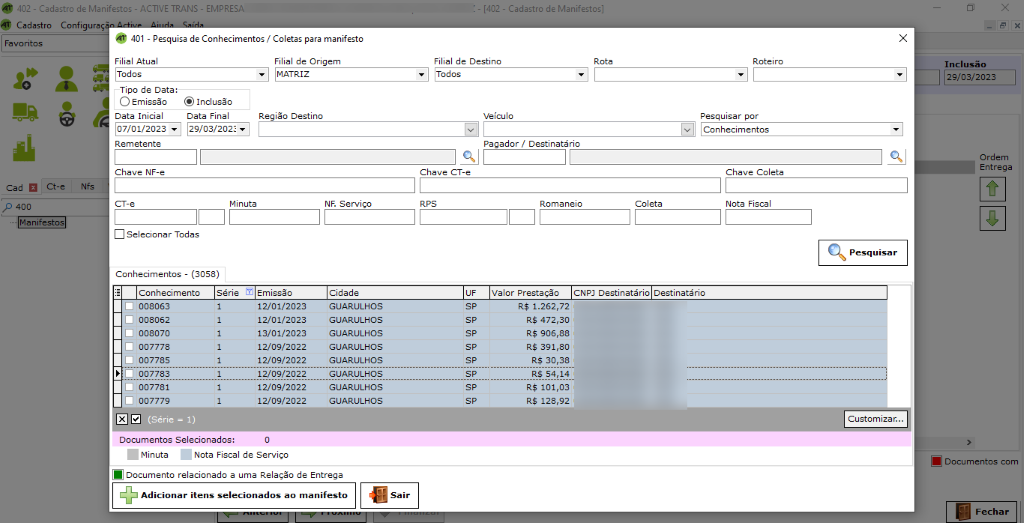Click the Inclusão date field showing 29/03/2023

[980, 77]
